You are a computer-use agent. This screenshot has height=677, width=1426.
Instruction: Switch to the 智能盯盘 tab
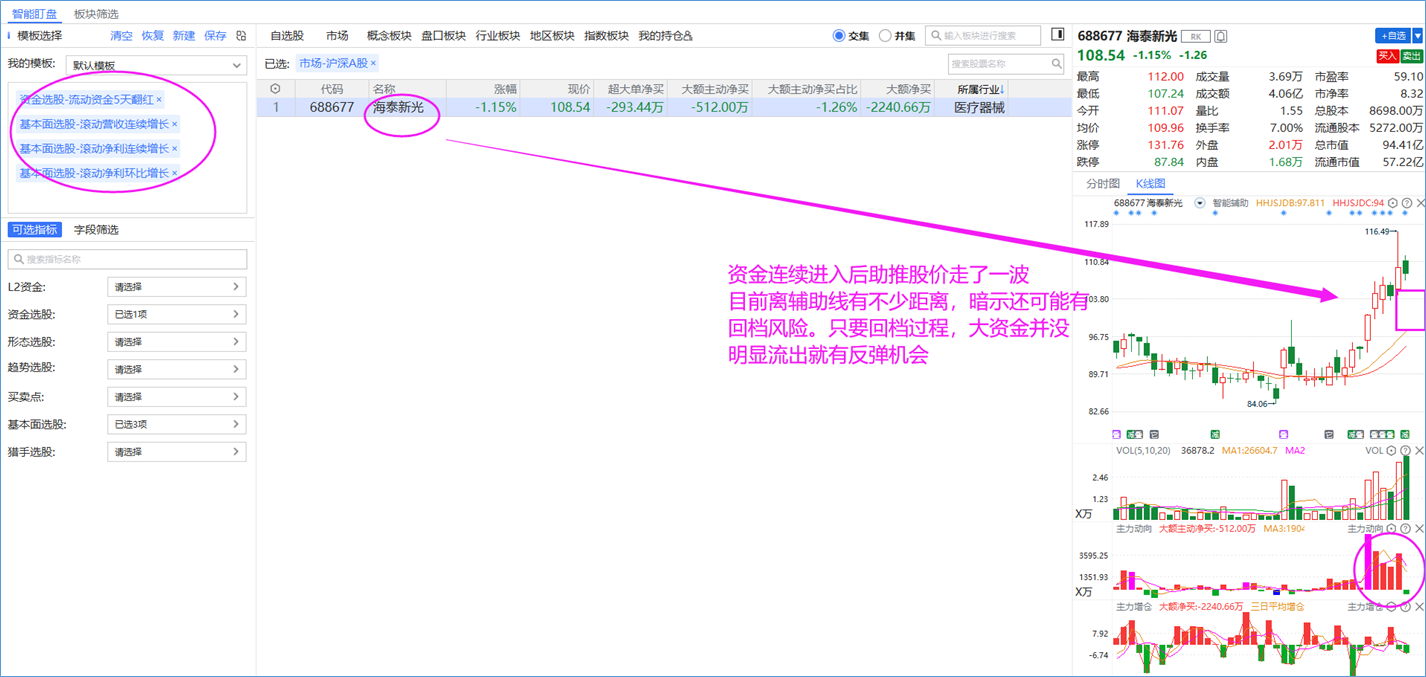35,14
